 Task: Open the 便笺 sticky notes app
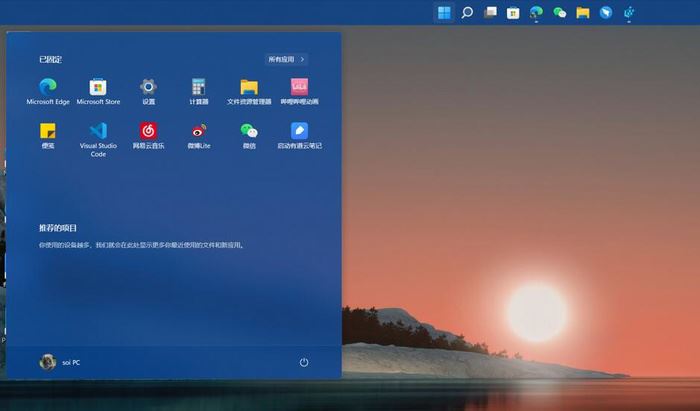[48, 132]
